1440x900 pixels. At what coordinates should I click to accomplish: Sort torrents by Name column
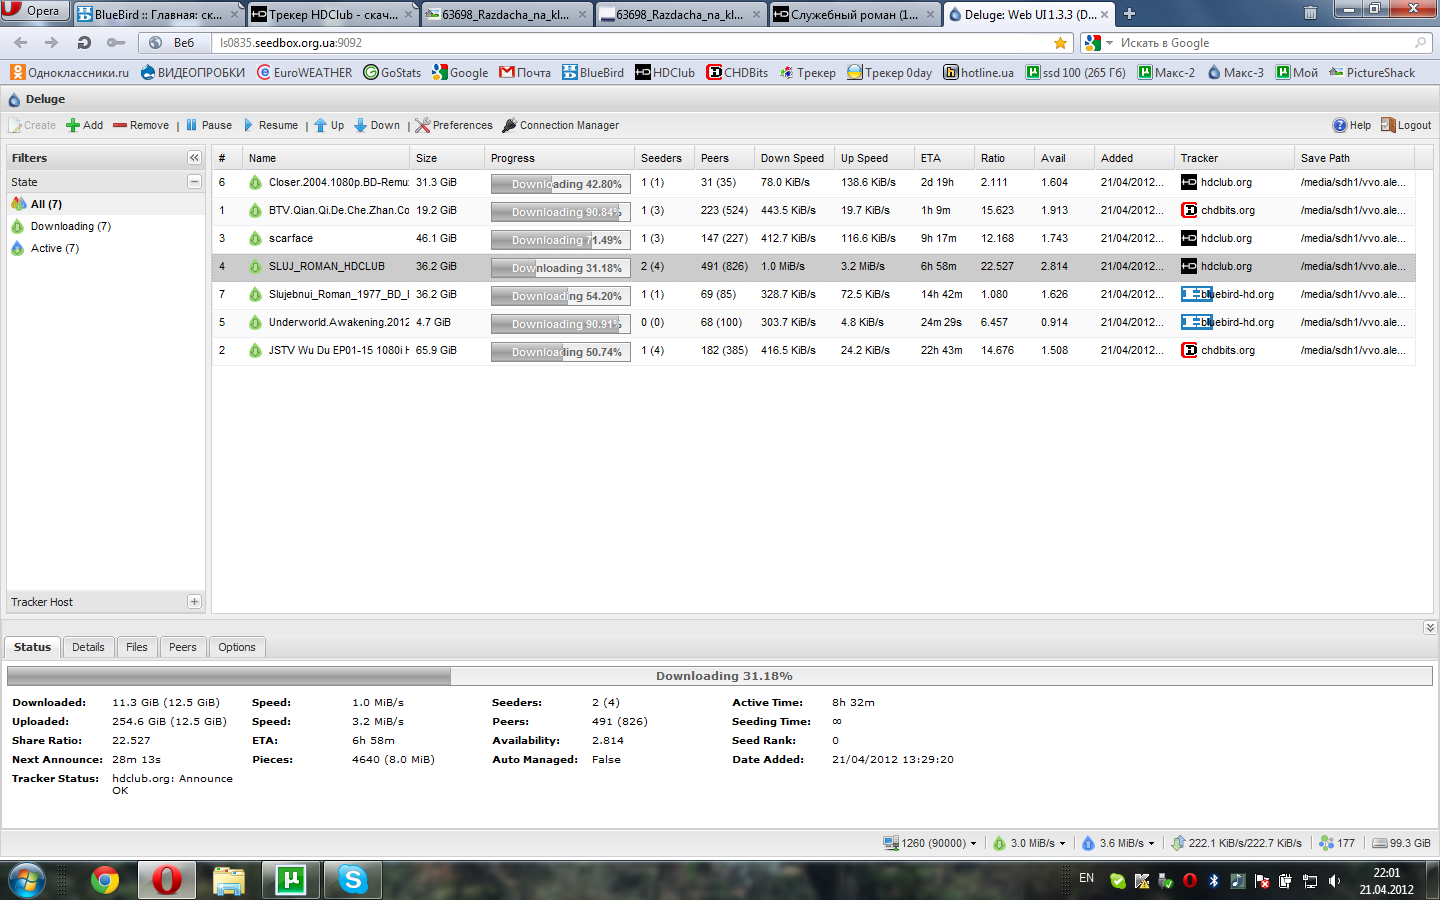pyautogui.click(x=326, y=158)
